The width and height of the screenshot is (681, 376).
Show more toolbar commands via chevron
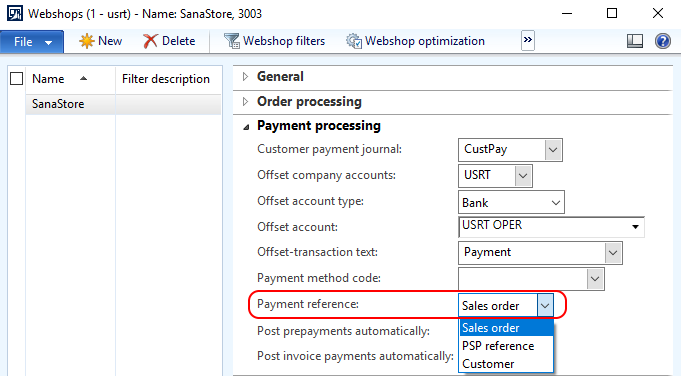[528, 40]
